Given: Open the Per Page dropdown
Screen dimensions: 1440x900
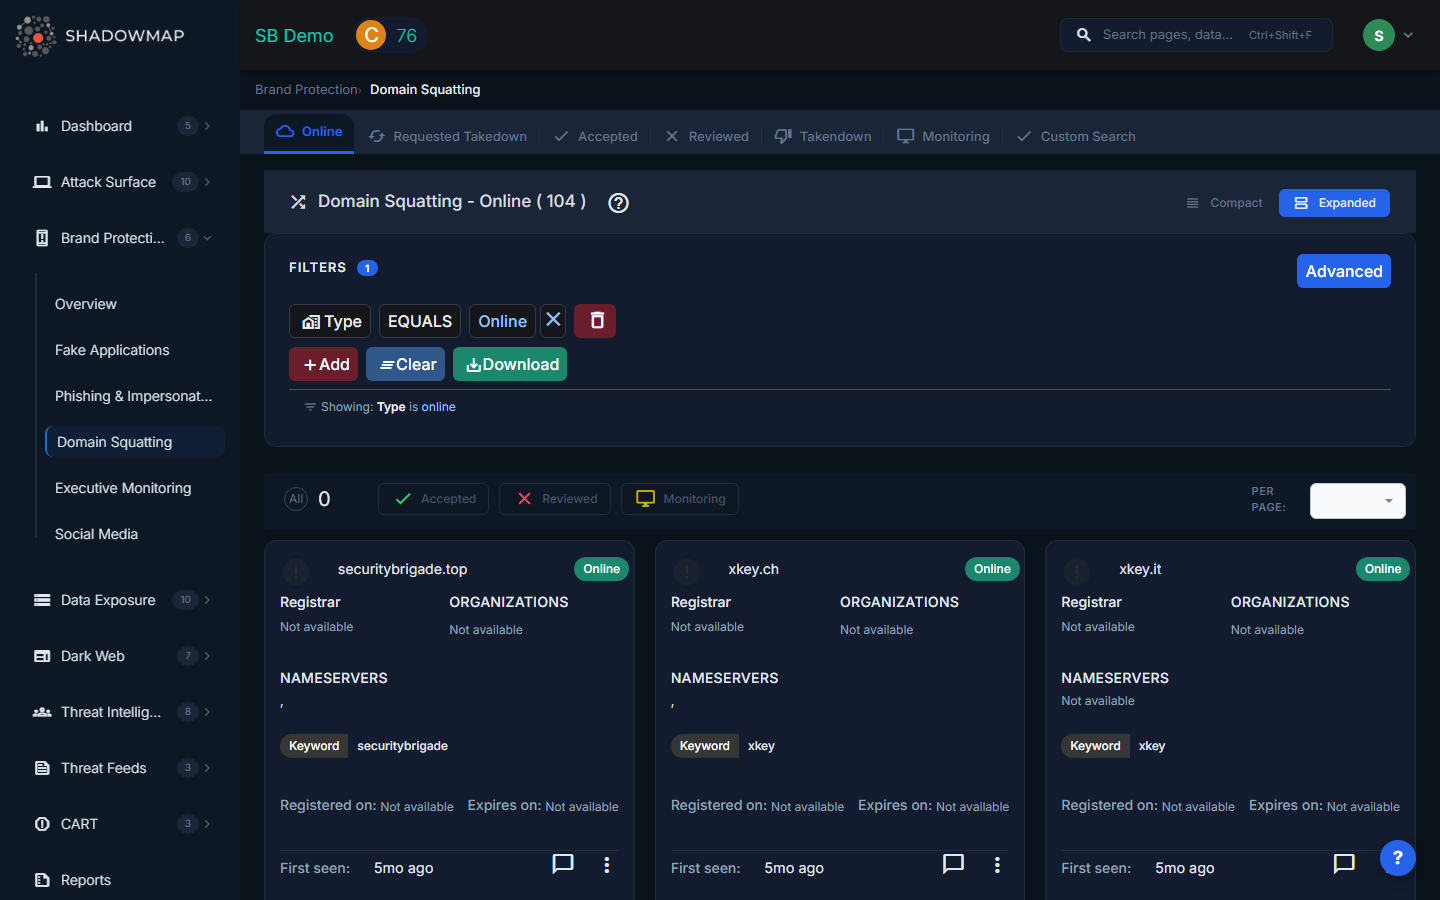Looking at the screenshot, I should pos(1357,501).
